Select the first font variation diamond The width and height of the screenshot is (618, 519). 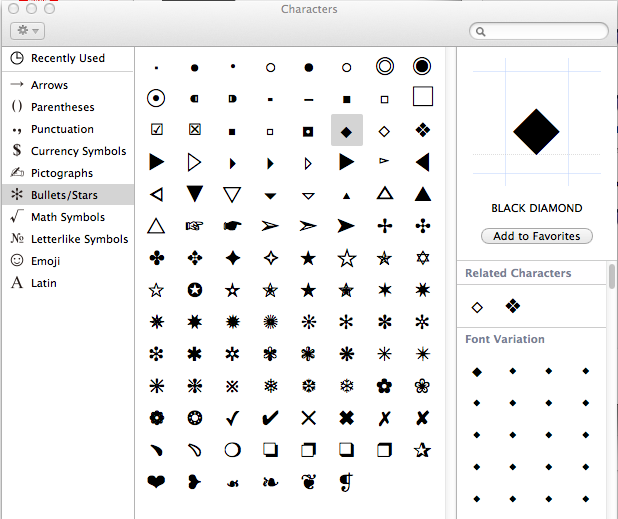click(x=477, y=372)
